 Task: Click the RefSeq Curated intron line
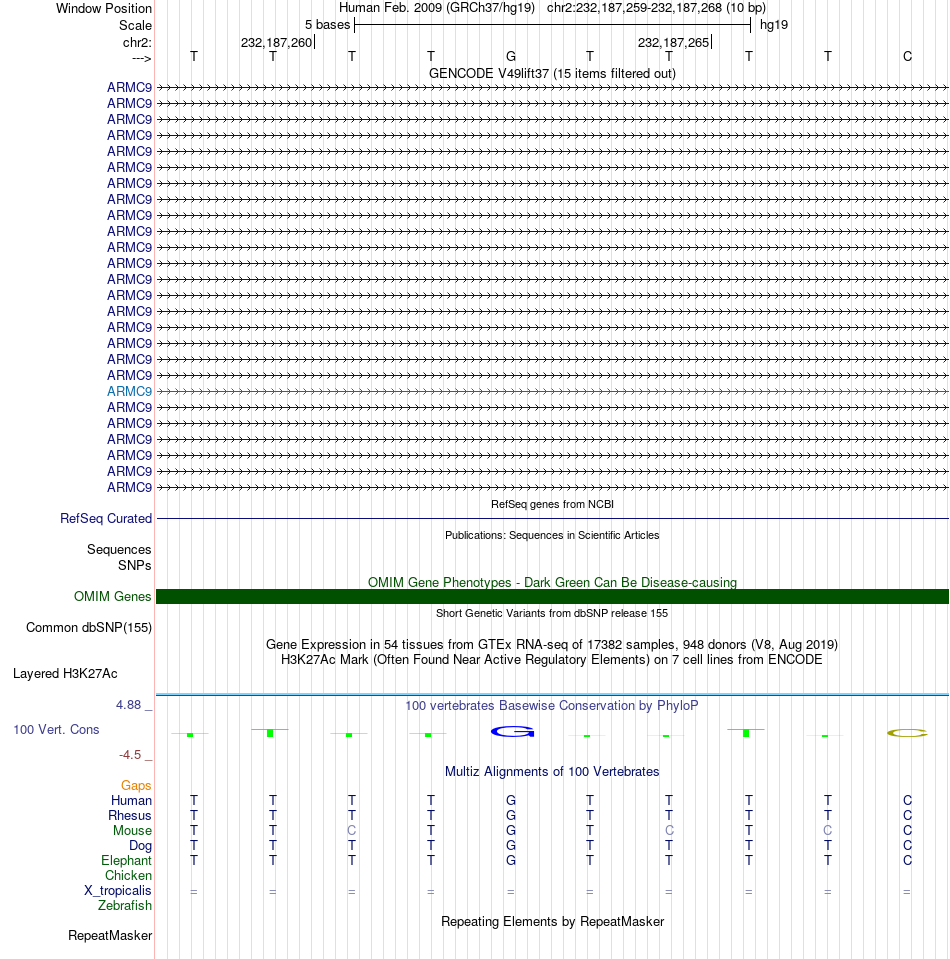pyautogui.click(x=552, y=519)
